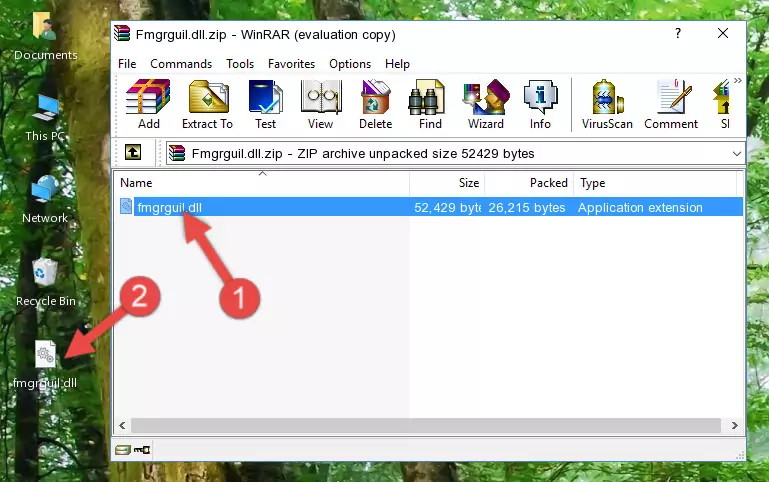Click the key password status bar icon
769x482 pixels.
(x=142, y=449)
